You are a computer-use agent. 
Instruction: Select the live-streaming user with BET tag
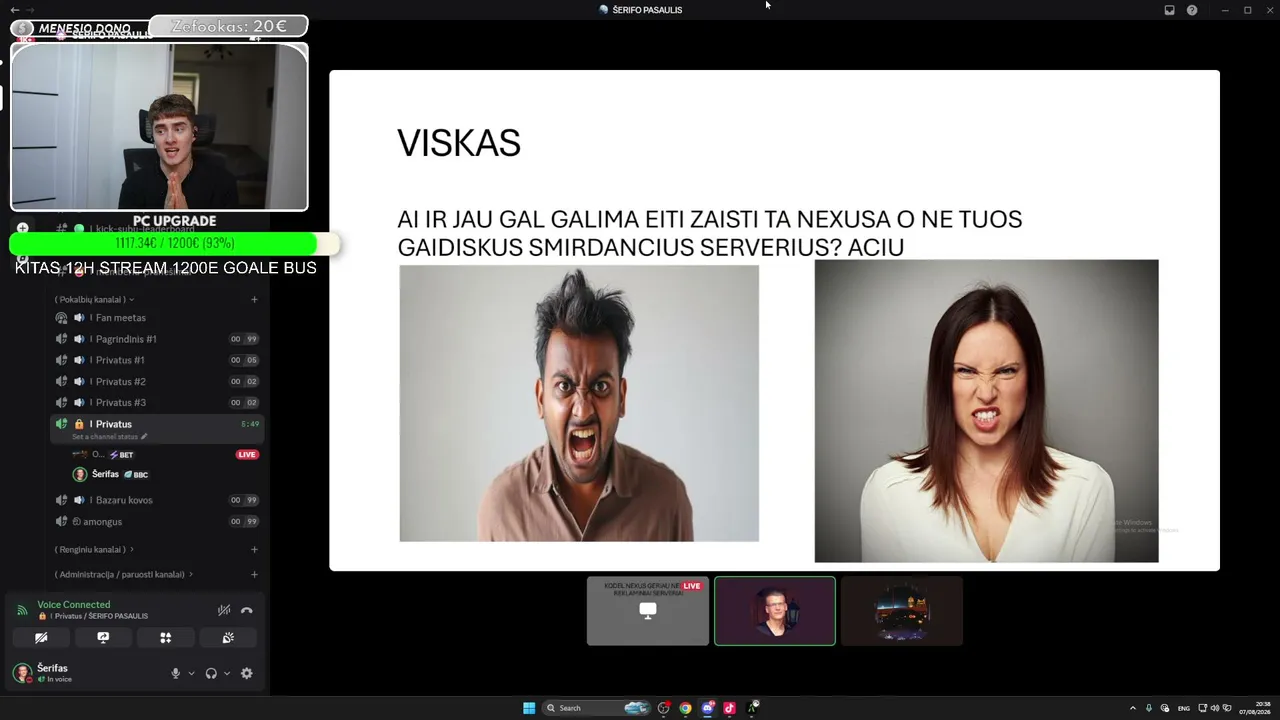click(165, 454)
